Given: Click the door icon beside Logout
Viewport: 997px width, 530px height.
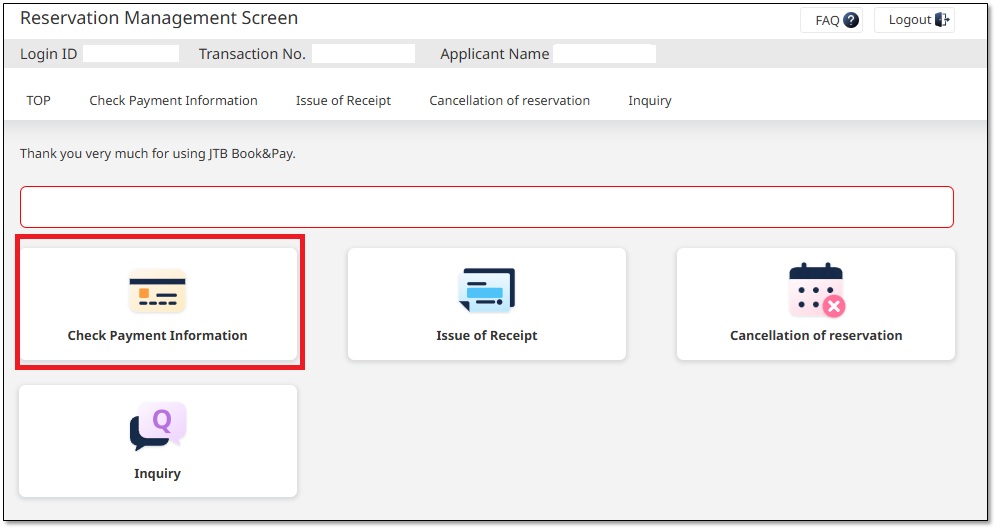Looking at the screenshot, I should point(942,20).
